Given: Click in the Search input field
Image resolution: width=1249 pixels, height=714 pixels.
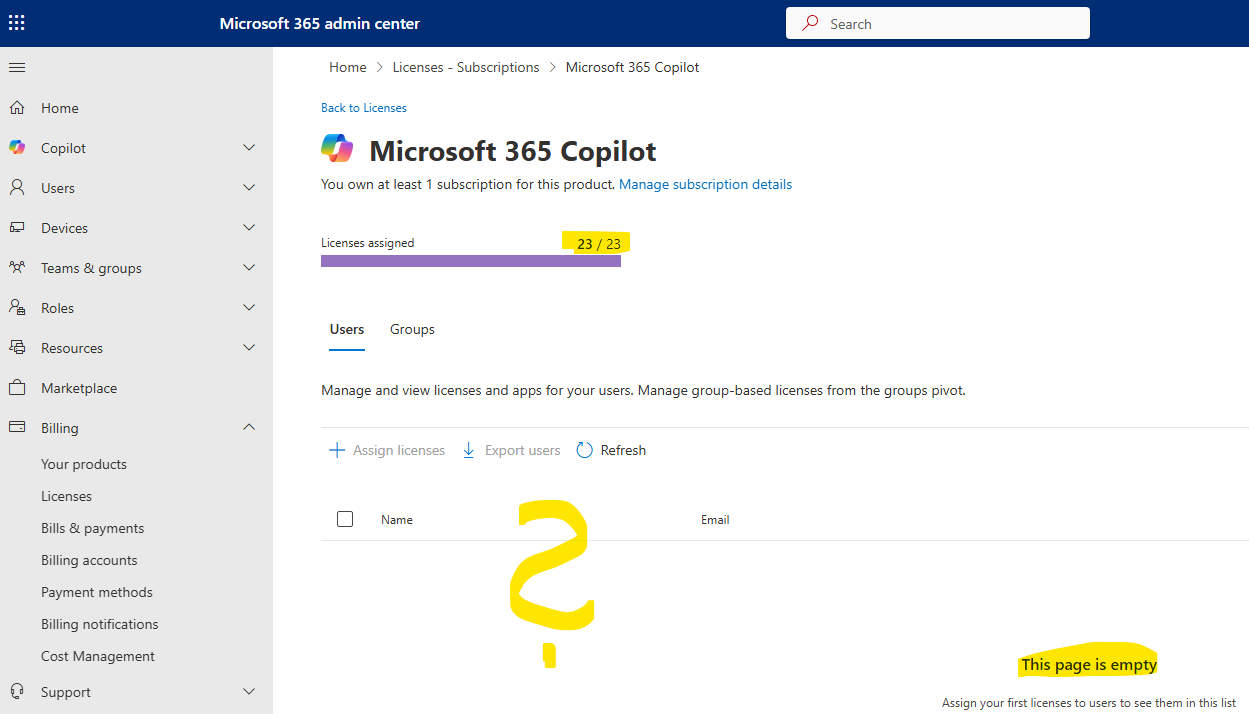Looking at the screenshot, I should pos(938,23).
